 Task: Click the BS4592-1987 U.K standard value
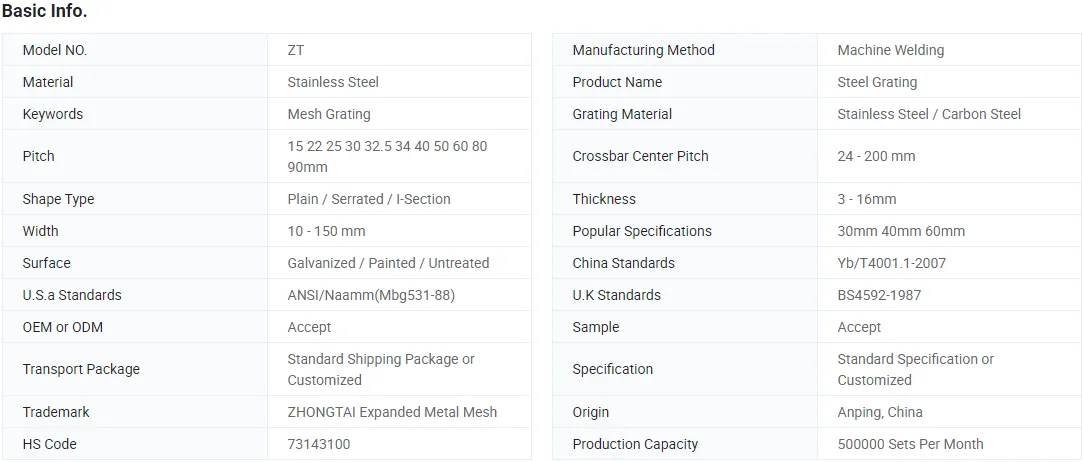tap(879, 295)
